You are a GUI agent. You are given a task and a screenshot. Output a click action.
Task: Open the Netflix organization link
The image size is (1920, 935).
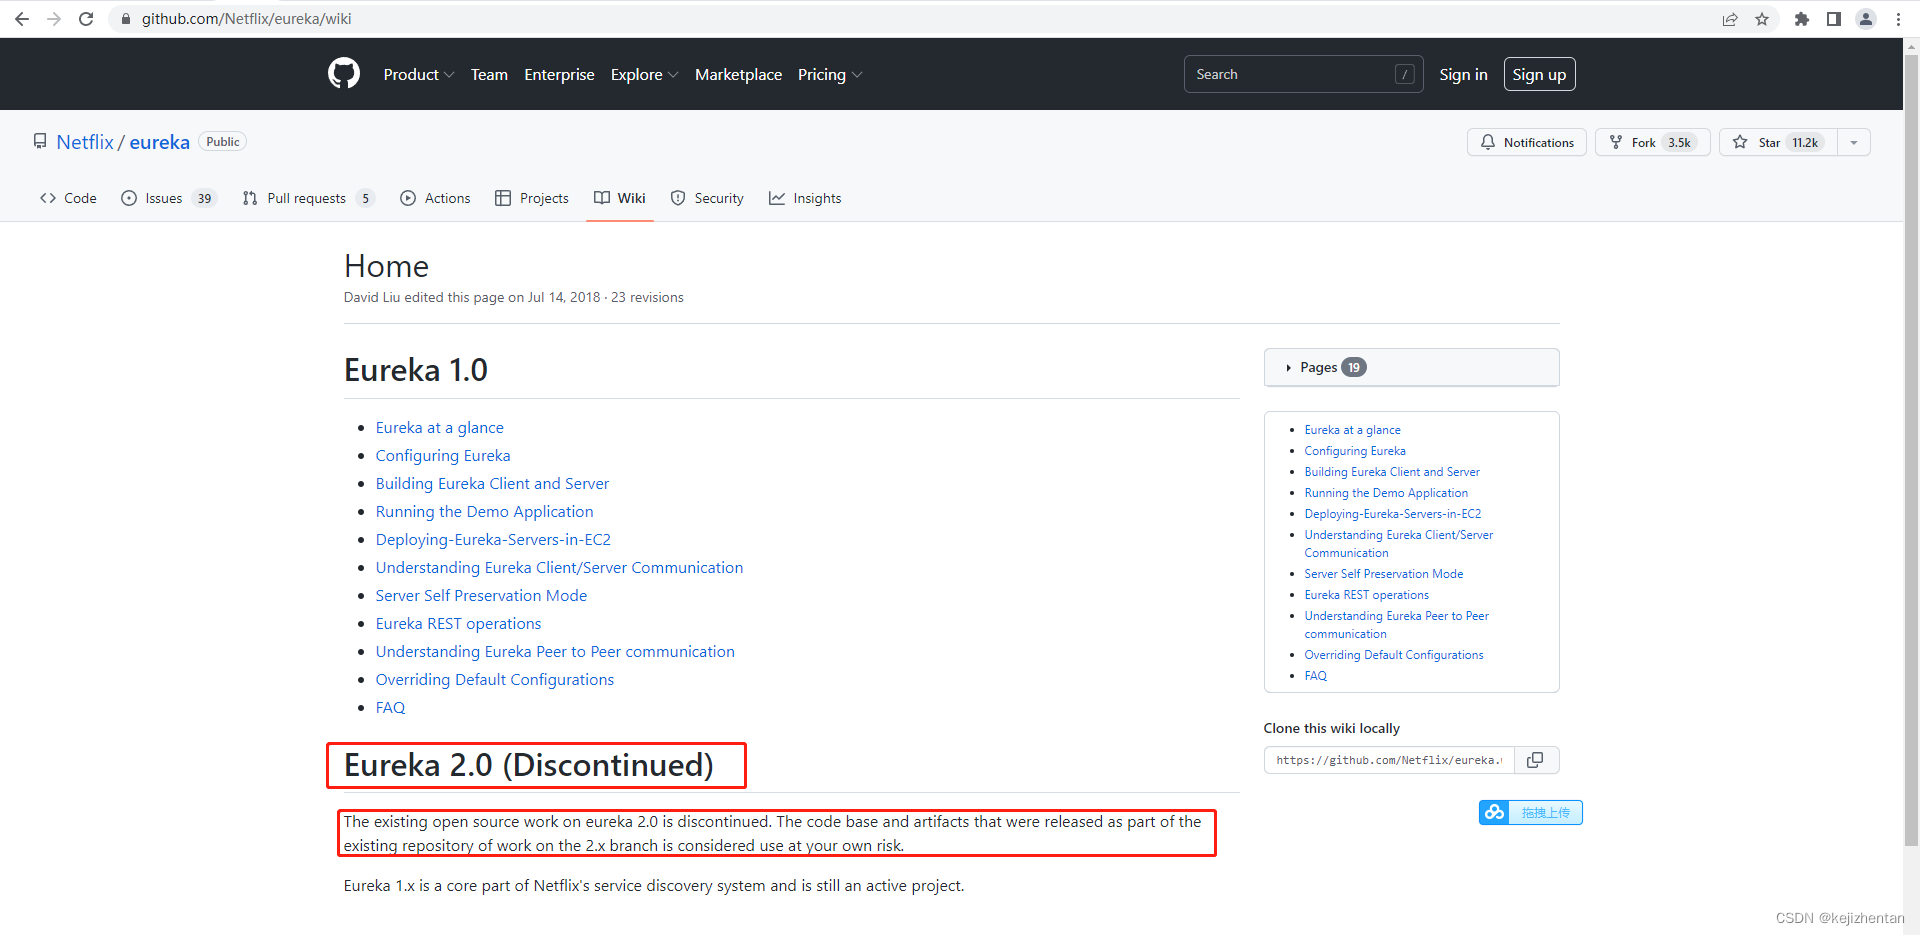point(85,142)
